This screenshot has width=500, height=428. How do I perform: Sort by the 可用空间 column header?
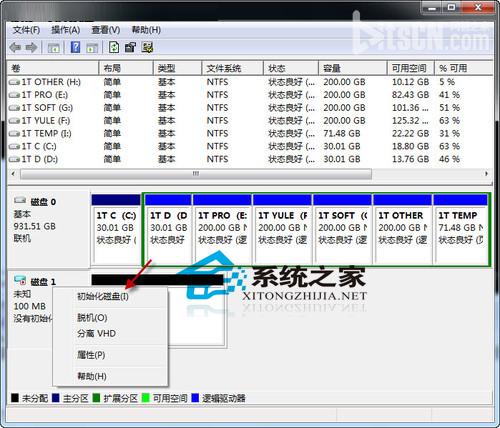411,68
